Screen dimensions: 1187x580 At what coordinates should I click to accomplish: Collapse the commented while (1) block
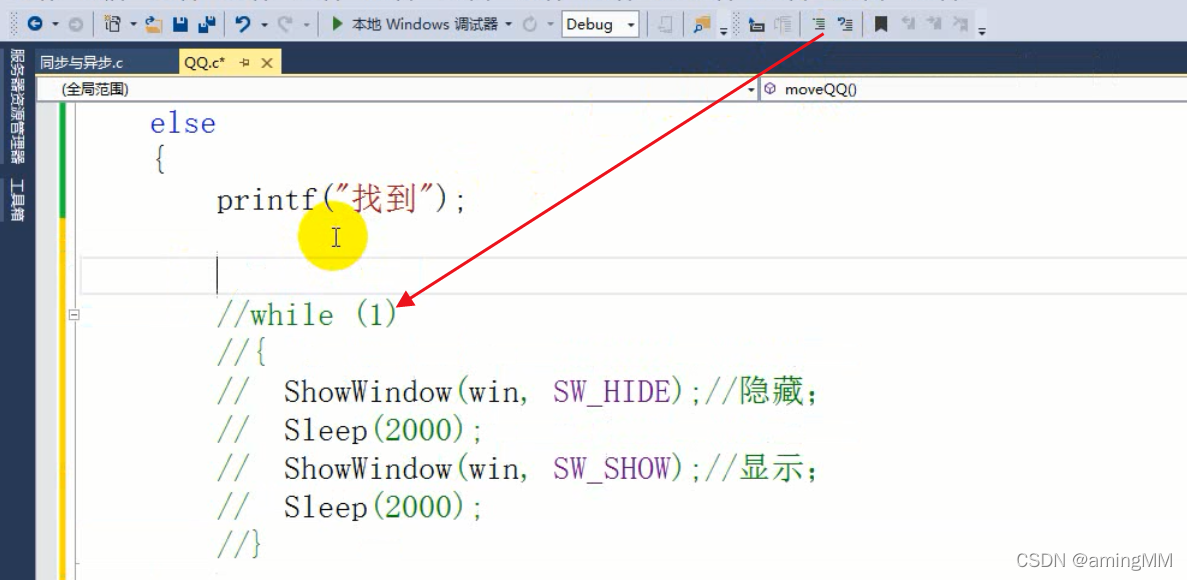point(74,315)
